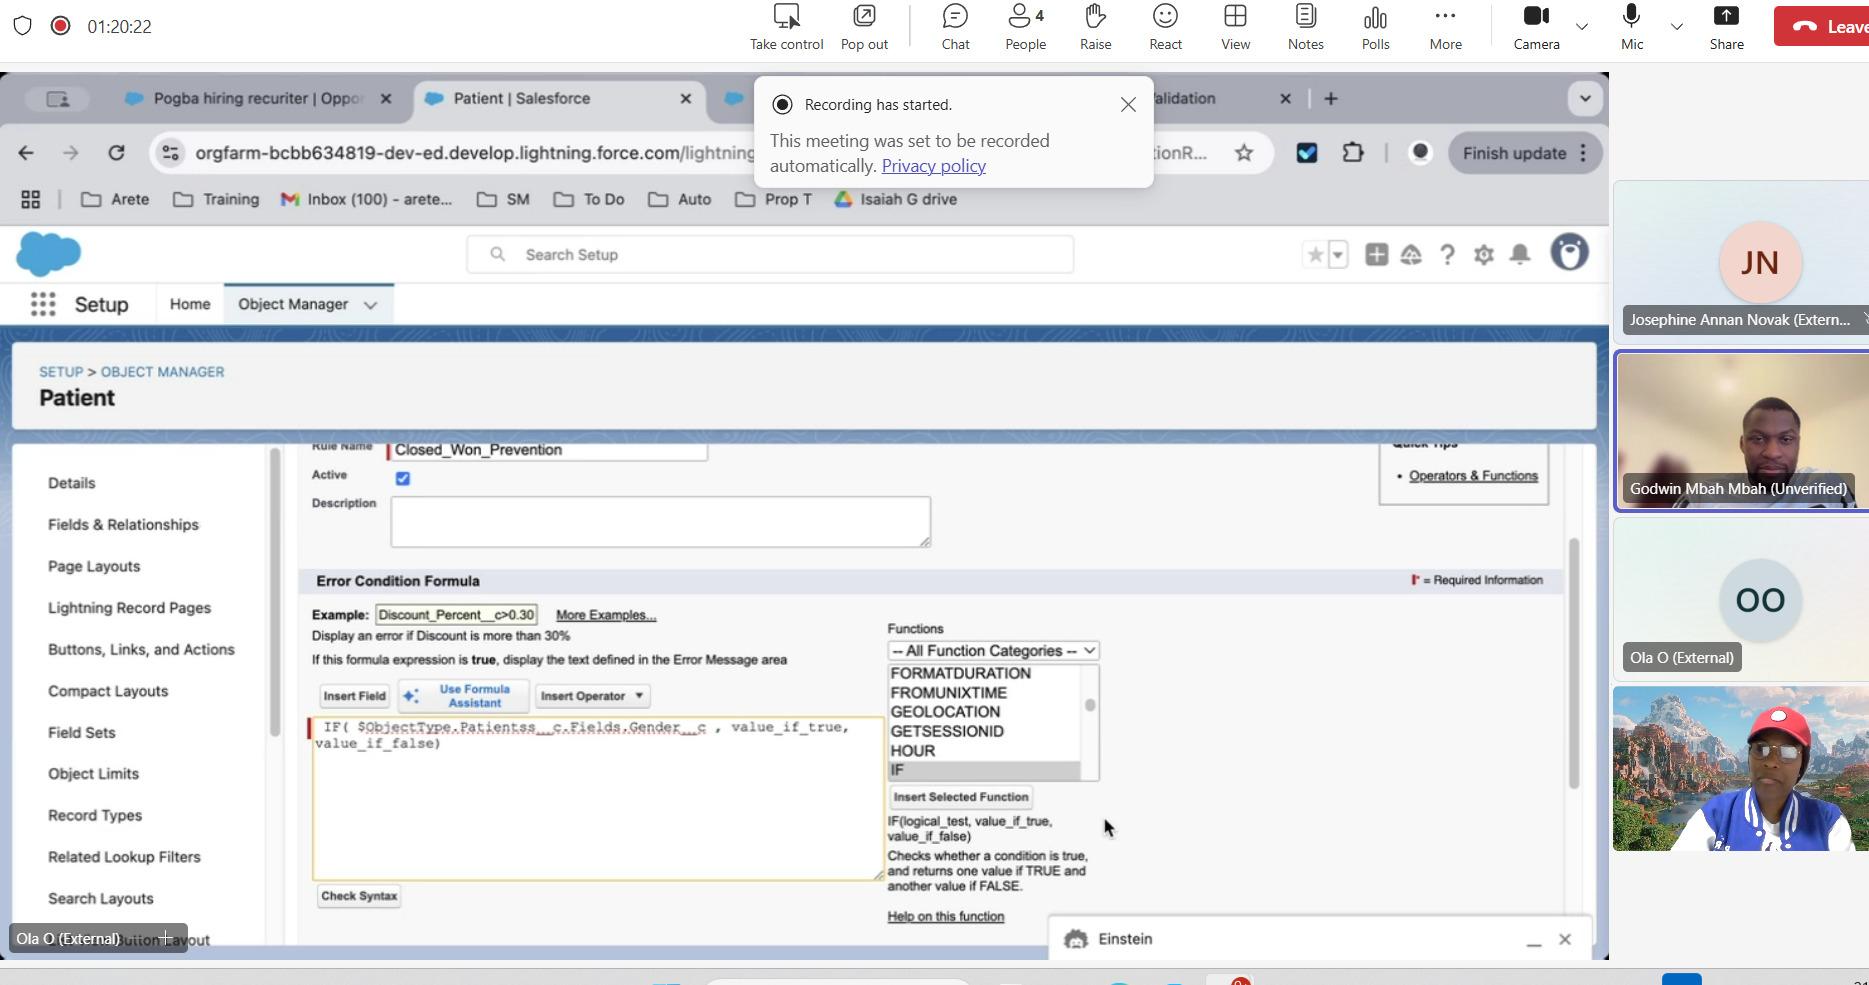Open Meeting Notes in Teams
1869x985 pixels.
[1305, 26]
